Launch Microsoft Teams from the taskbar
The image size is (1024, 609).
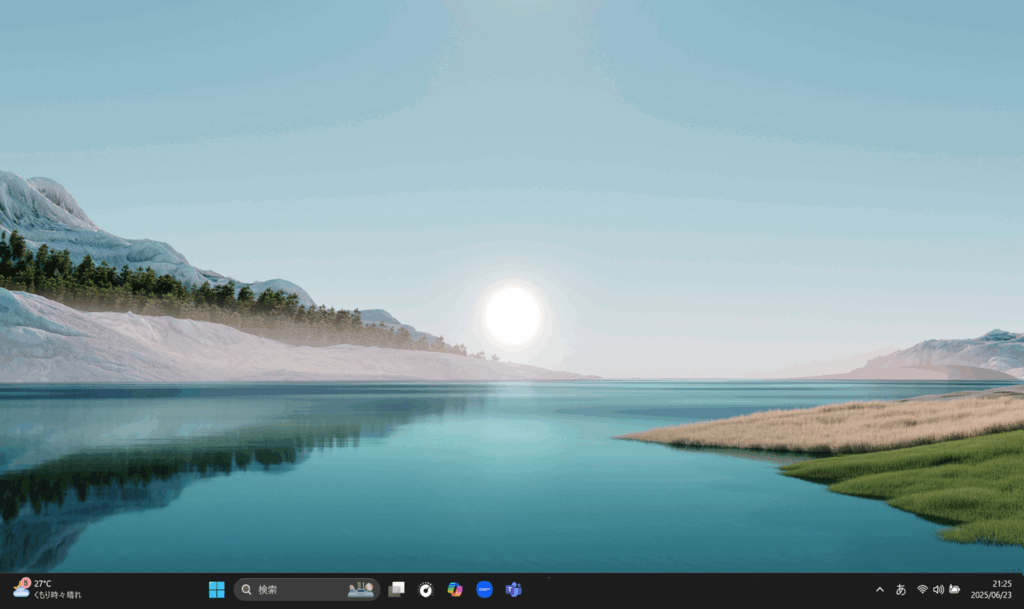(x=514, y=589)
